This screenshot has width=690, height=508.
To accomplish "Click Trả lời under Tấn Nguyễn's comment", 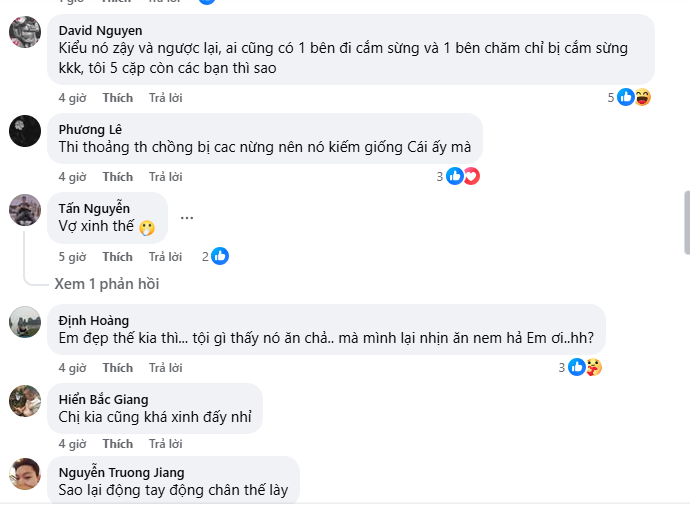I will [x=165, y=257].
